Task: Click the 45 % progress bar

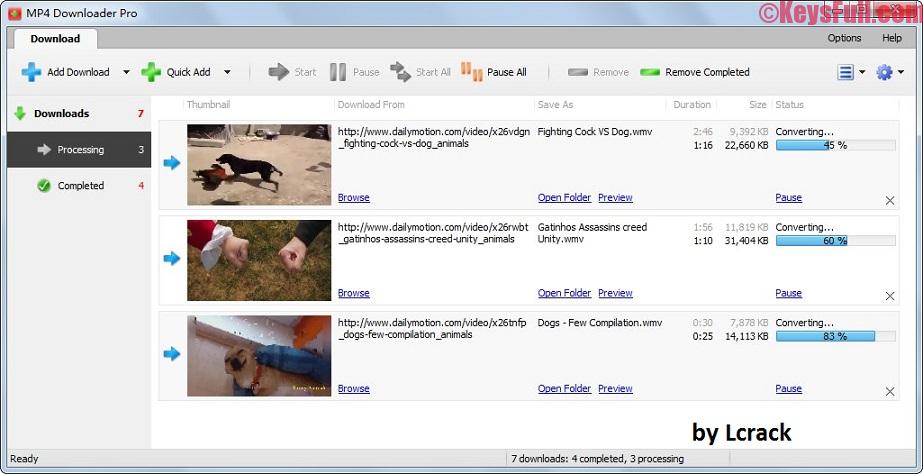Action: pos(836,145)
